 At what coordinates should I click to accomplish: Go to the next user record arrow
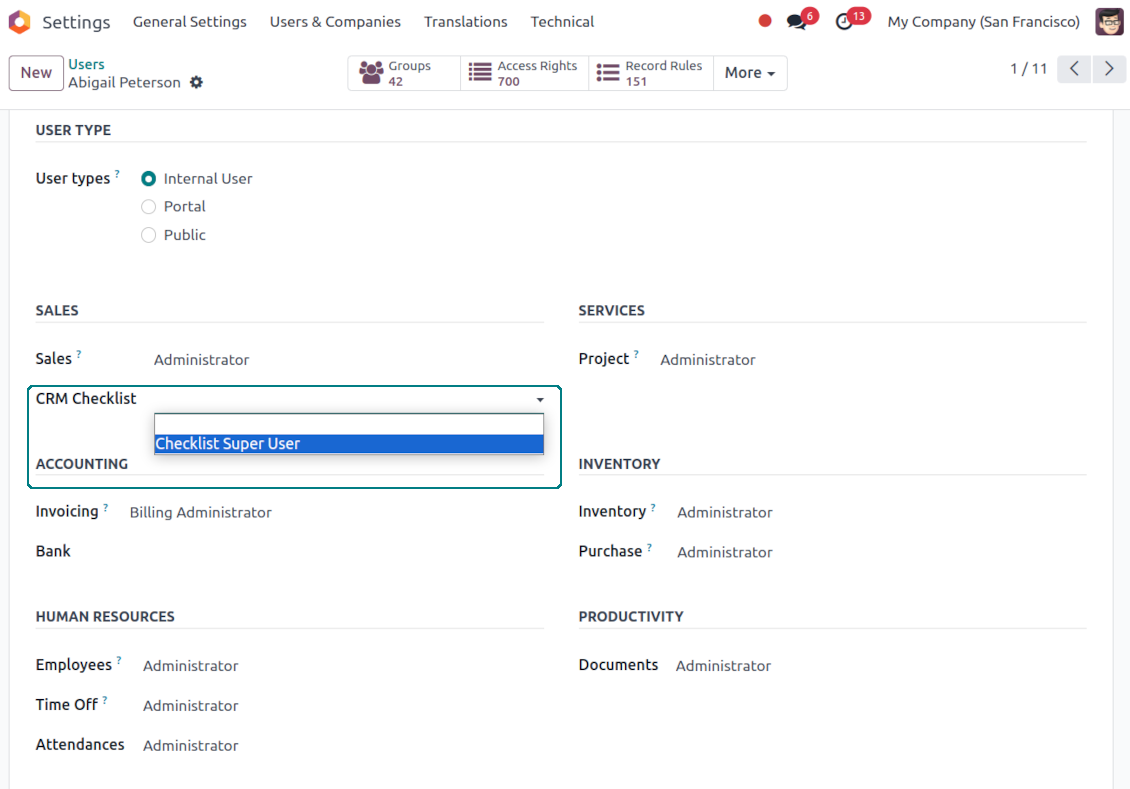[x=1108, y=69]
